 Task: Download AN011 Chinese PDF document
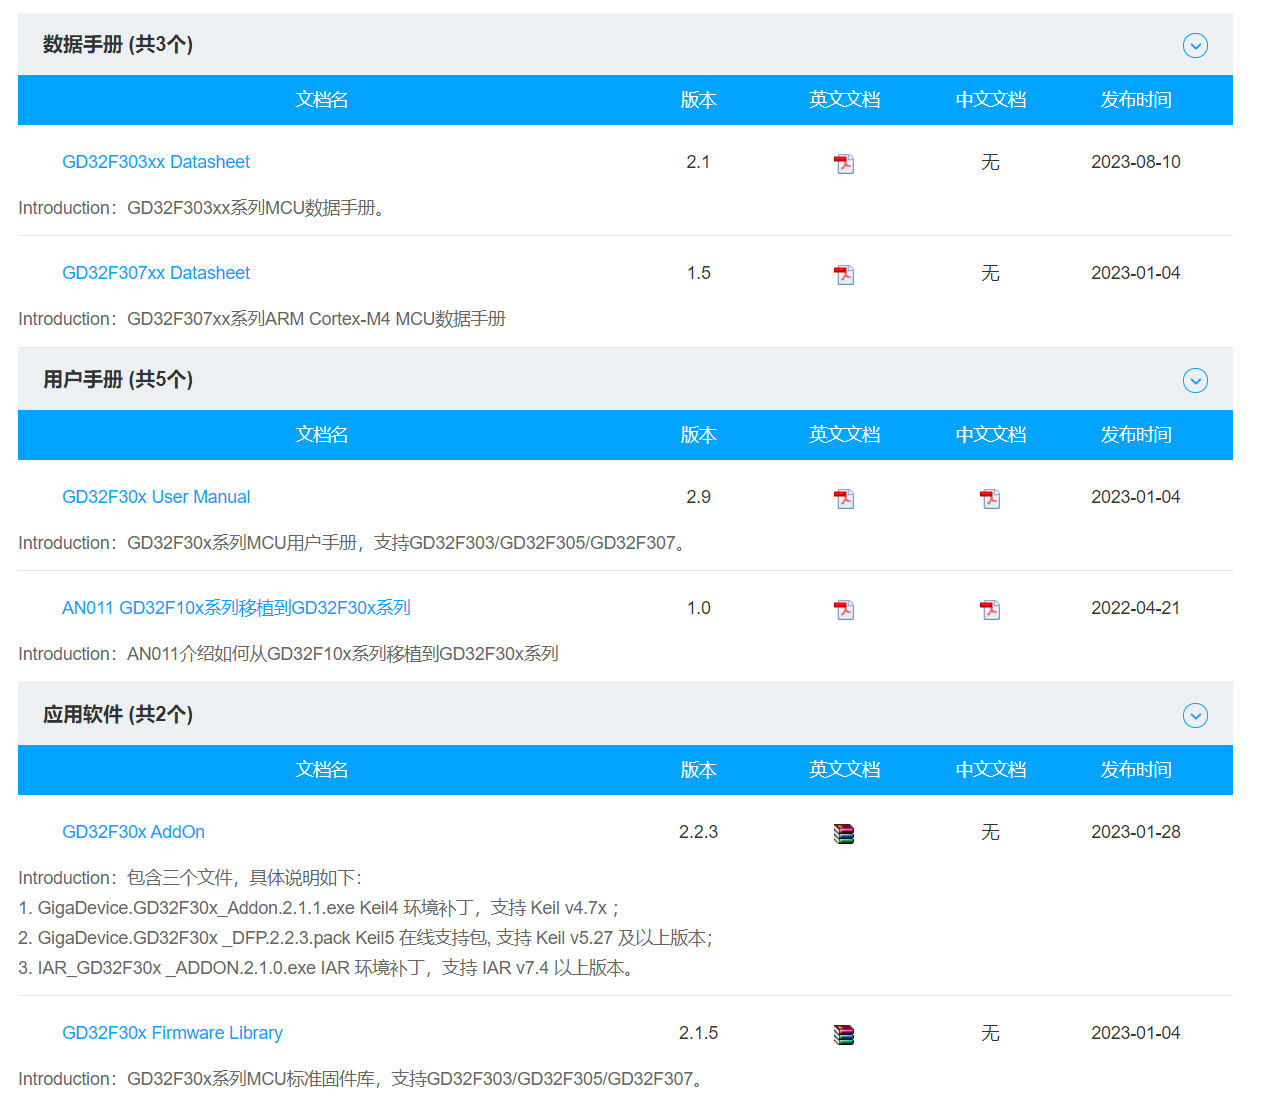pyautogui.click(x=990, y=609)
